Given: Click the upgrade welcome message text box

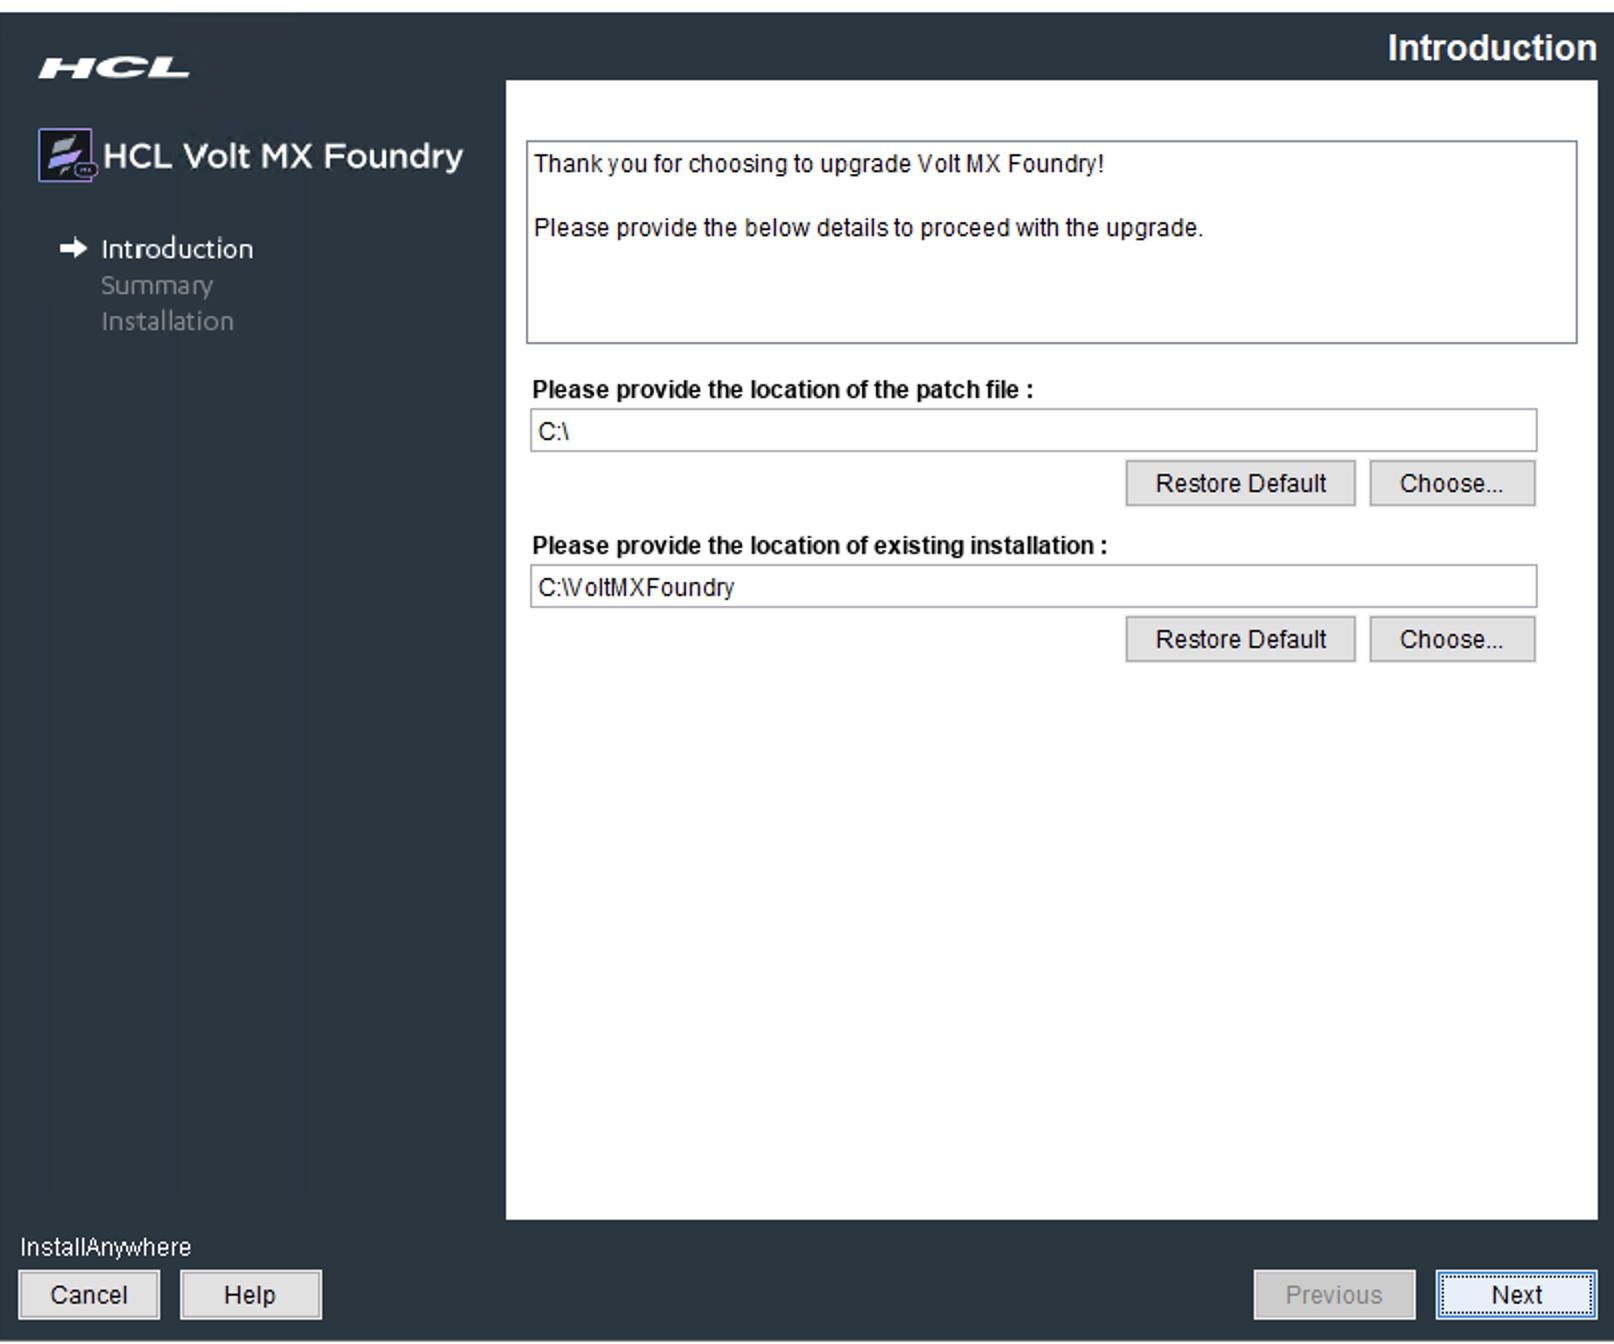Looking at the screenshot, I should (1051, 242).
